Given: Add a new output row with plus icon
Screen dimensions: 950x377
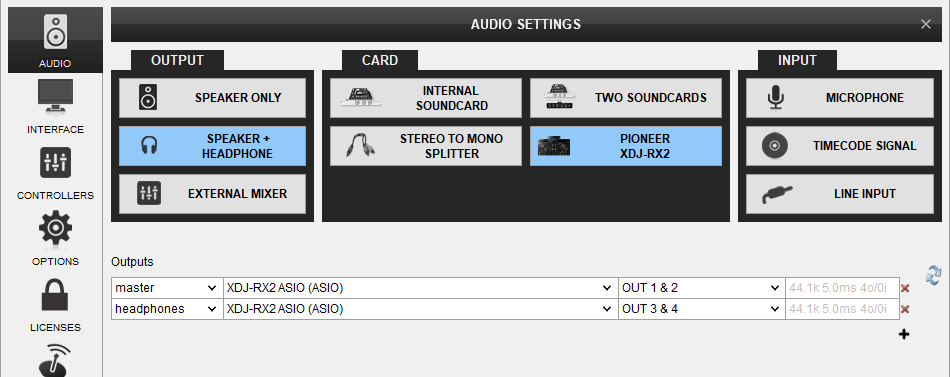Looking at the screenshot, I should (904, 334).
